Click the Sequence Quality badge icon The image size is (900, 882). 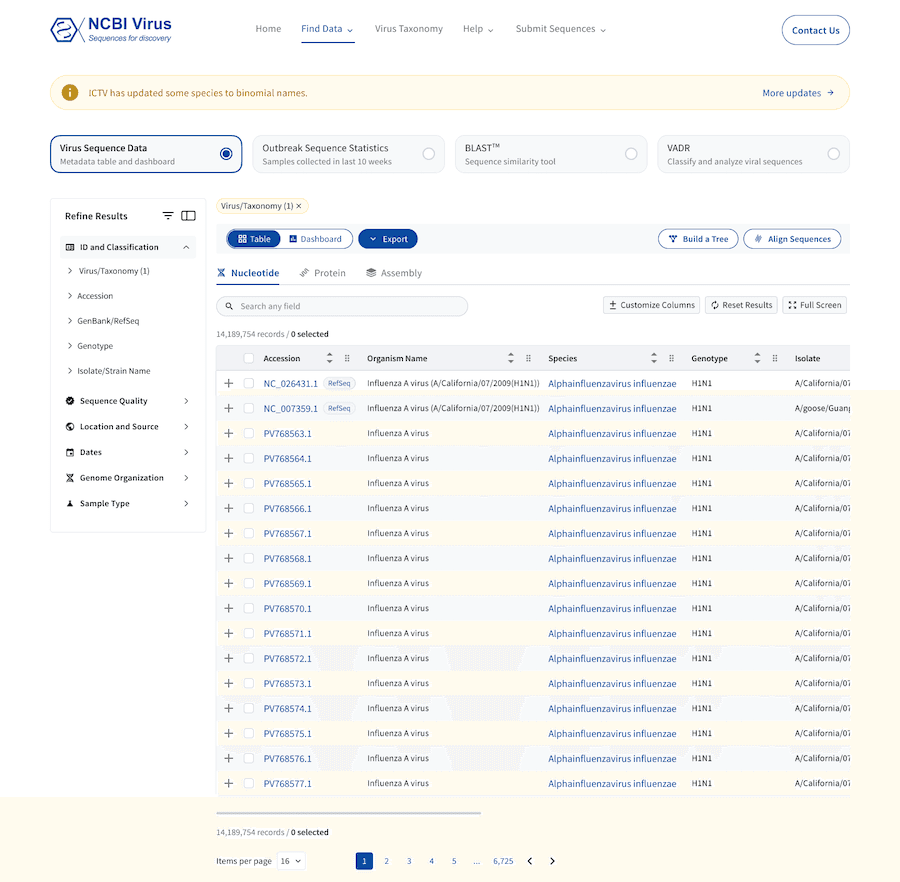point(70,401)
